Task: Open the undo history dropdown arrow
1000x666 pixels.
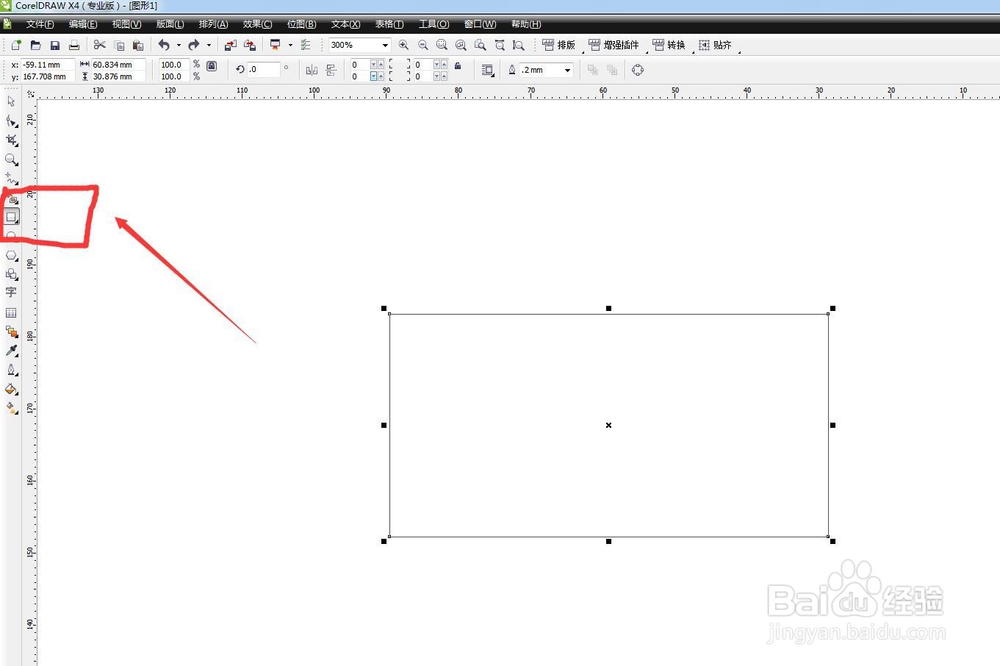Action: point(179,45)
